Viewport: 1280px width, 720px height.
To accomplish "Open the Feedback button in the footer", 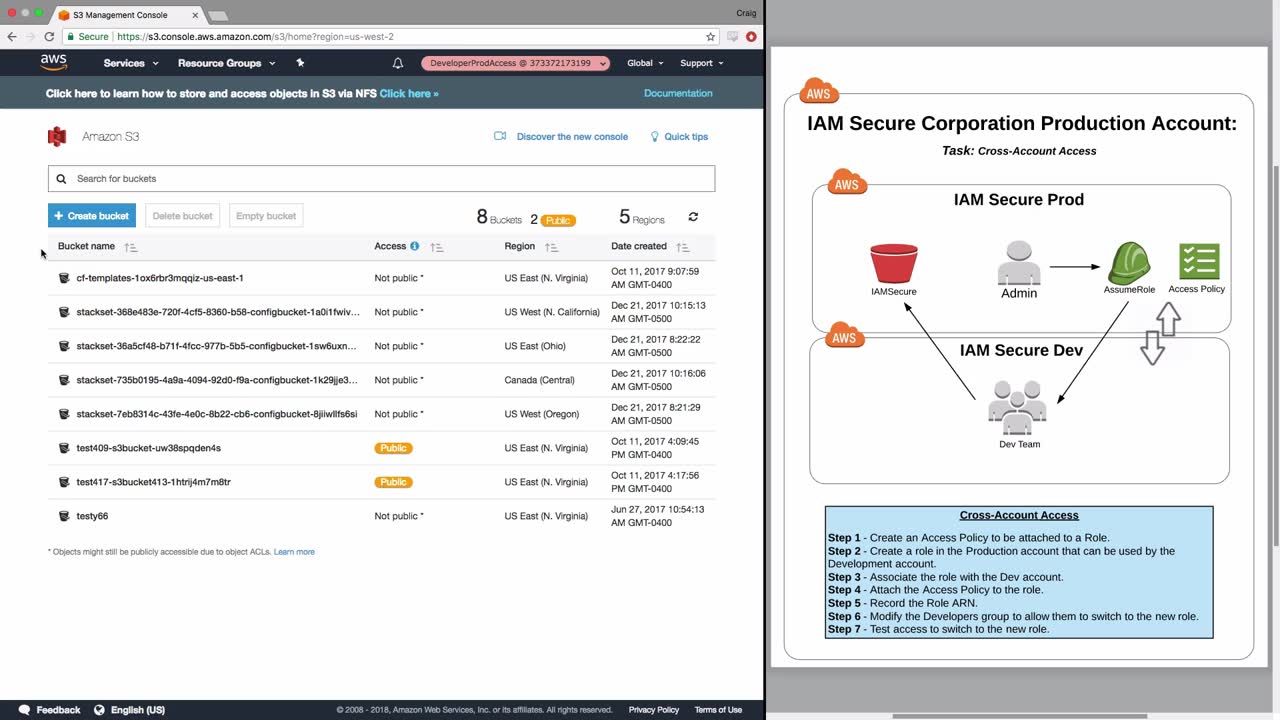I will coord(50,710).
